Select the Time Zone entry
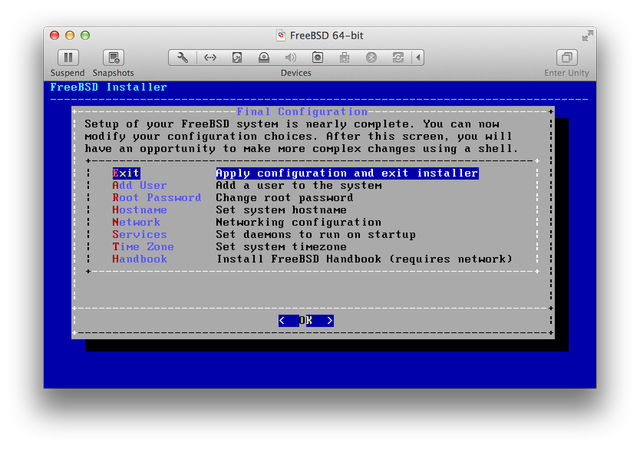The width and height of the screenshot is (640, 449). pyautogui.click(x=143, y=247)
